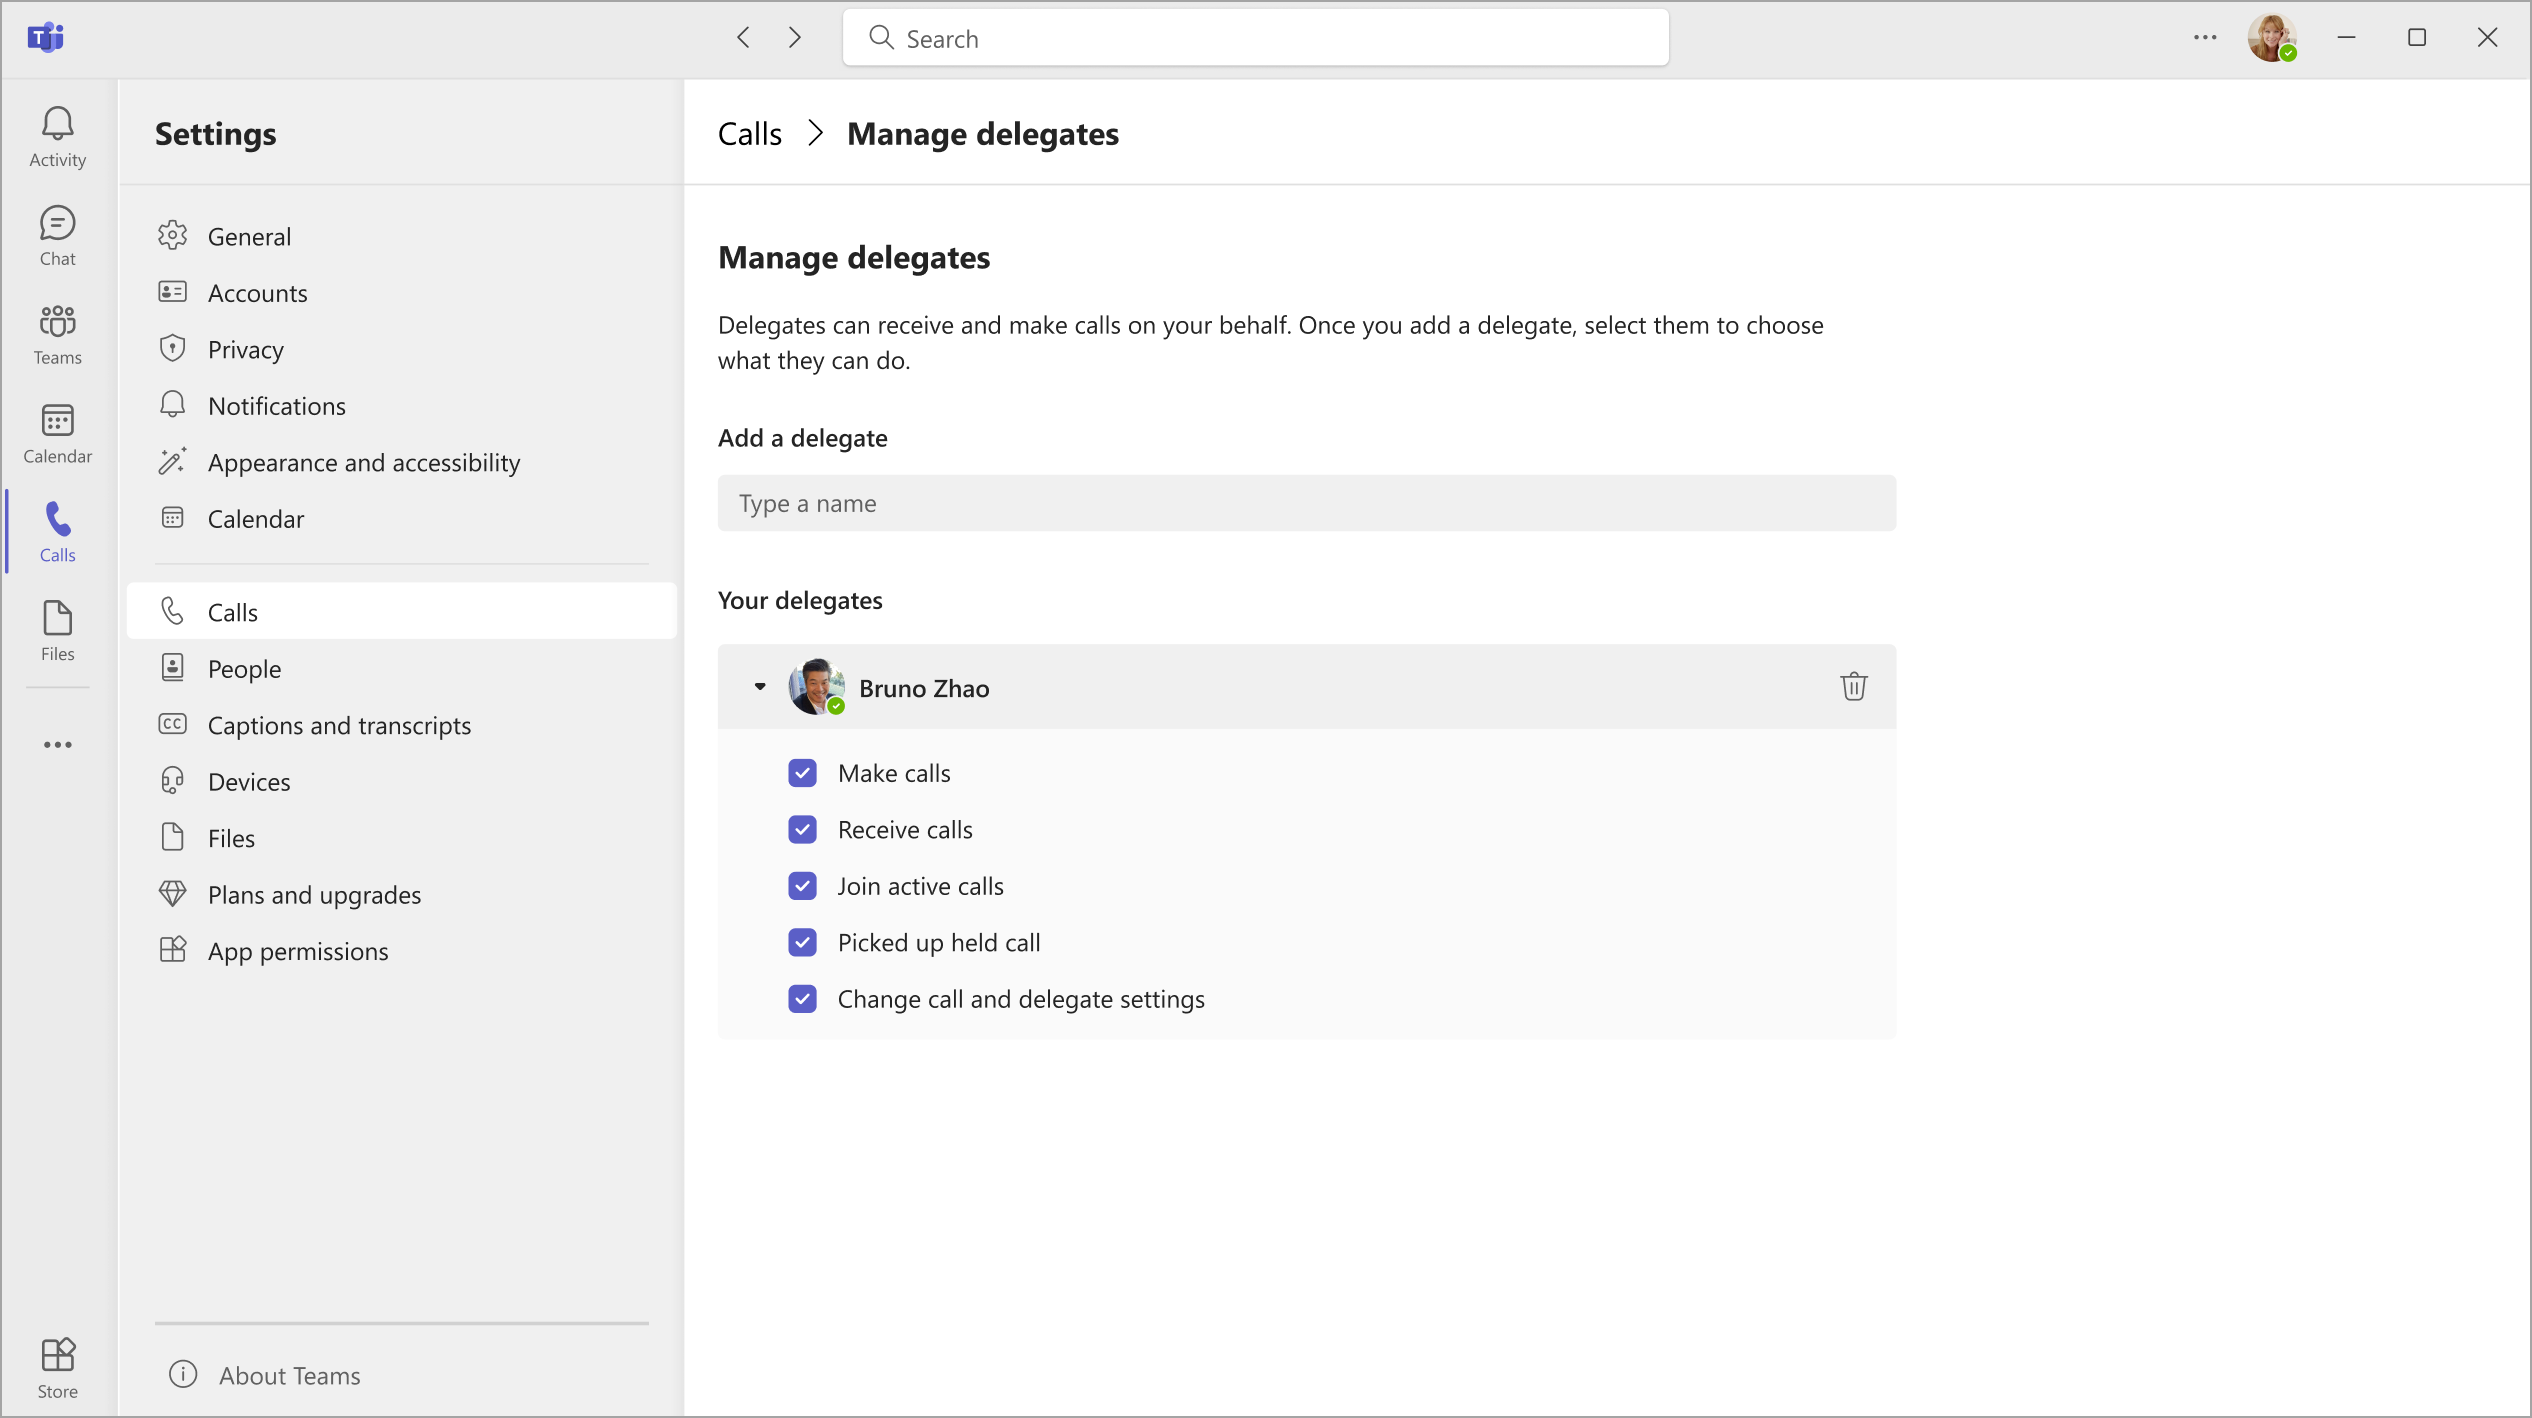
Task: Select Notifications settings option
Action: pyautogui.click(x=275, y=405)
